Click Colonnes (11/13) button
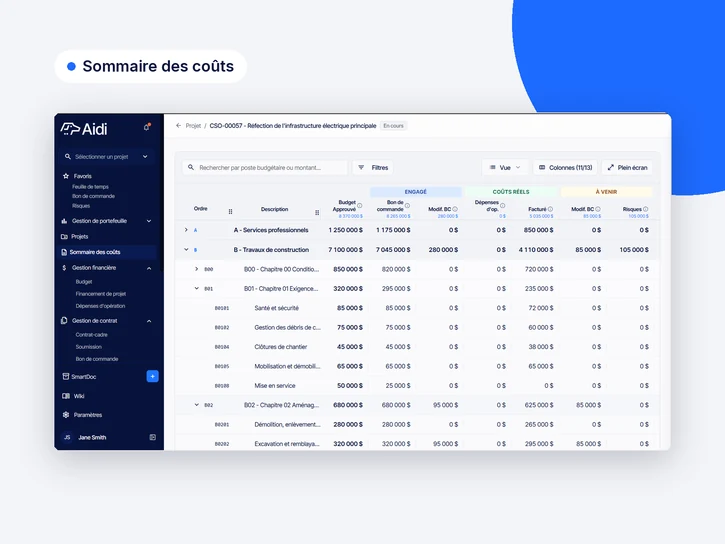725x544 pixels. point(565,167)
